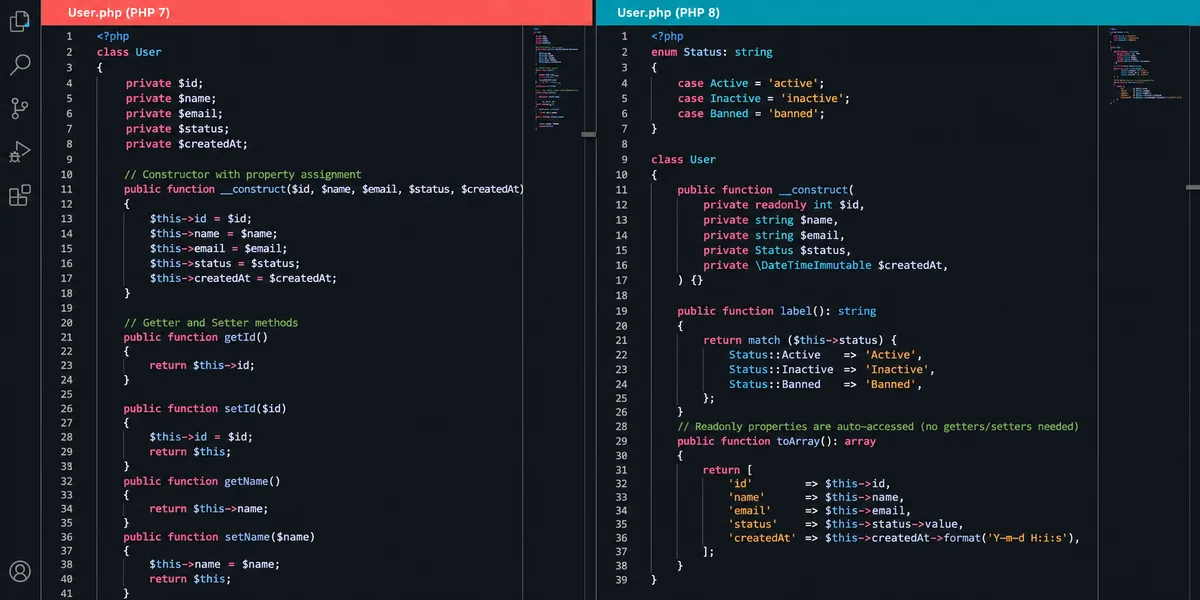Image resolution: width=1200 pixels, height=600 pixels.
Task: Click 'return $this->name;' line
Action: 211,509
